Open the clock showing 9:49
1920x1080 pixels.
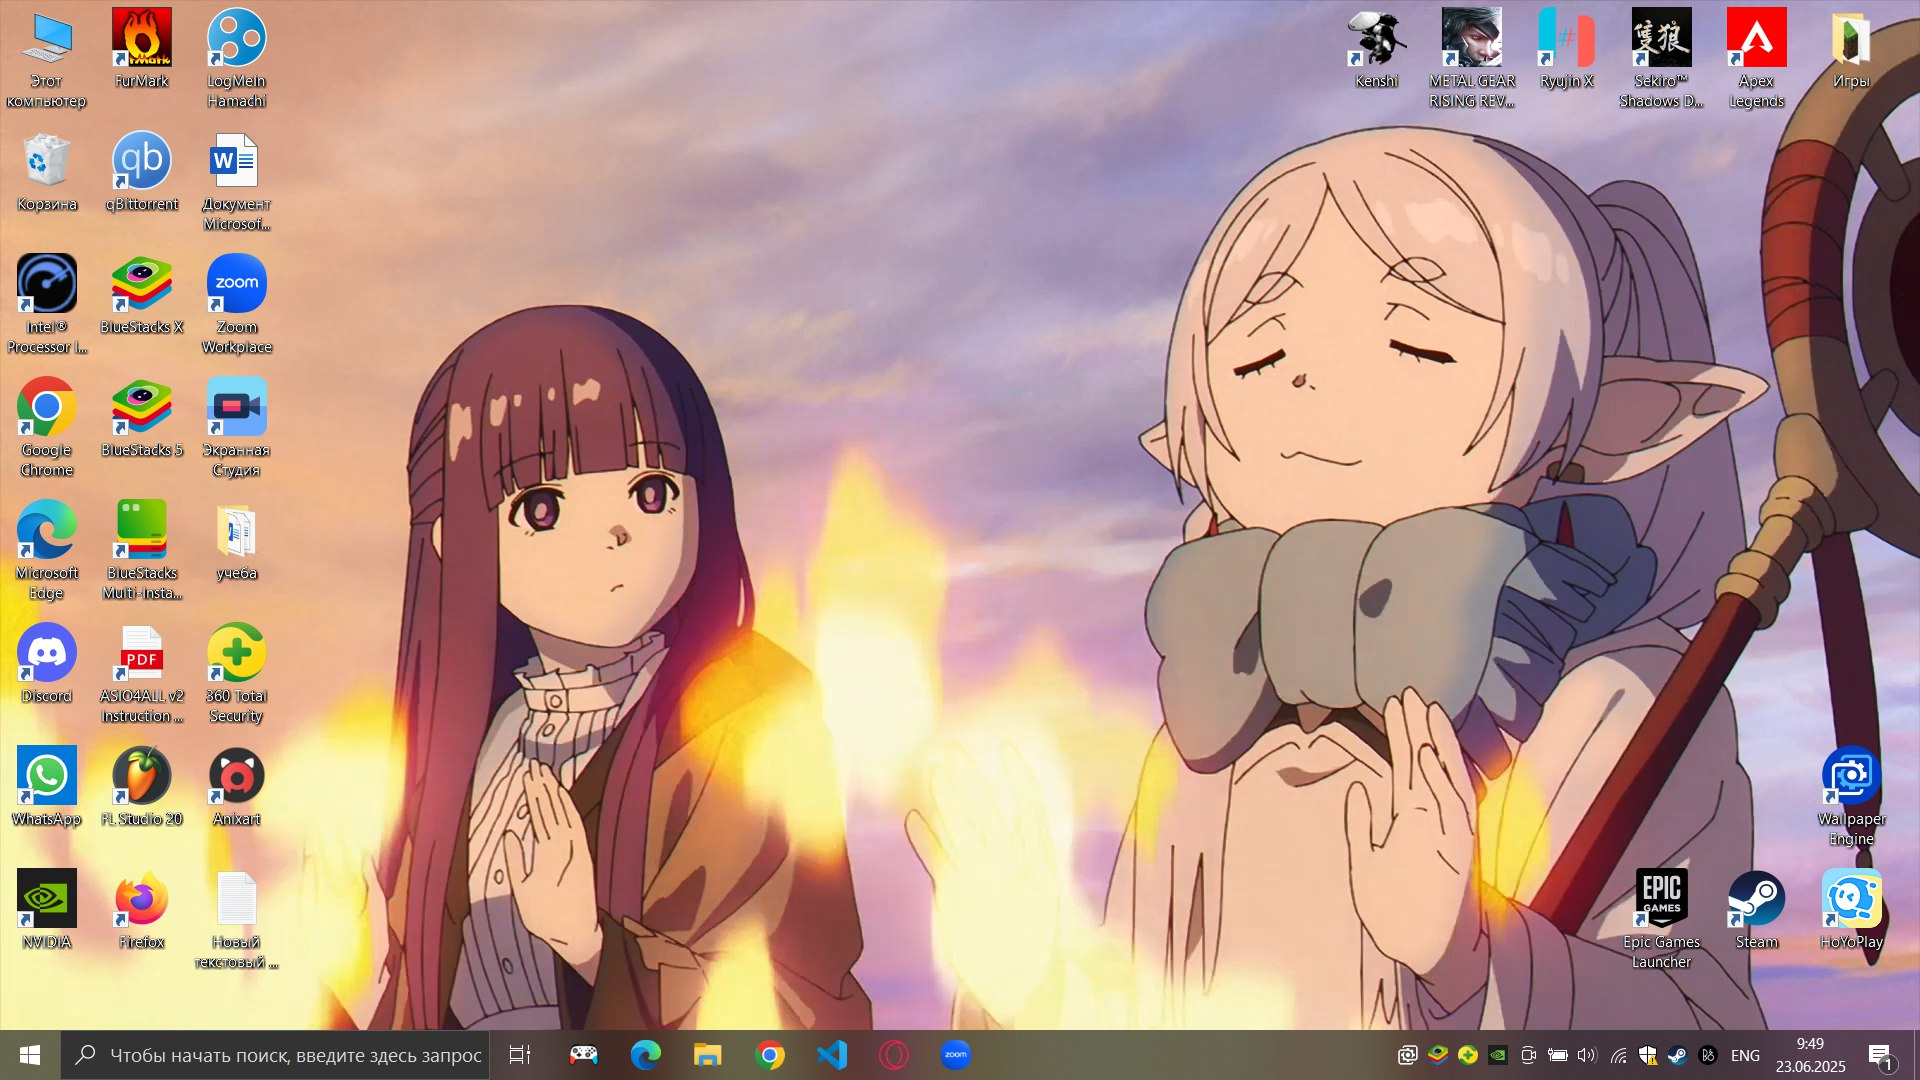coord(1810,1055)
